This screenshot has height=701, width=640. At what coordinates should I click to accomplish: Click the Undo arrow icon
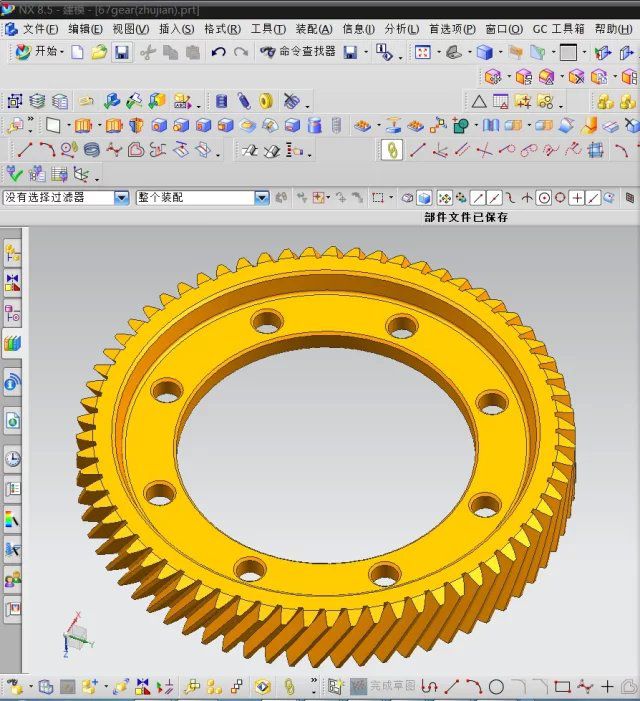tap(218, 52)
